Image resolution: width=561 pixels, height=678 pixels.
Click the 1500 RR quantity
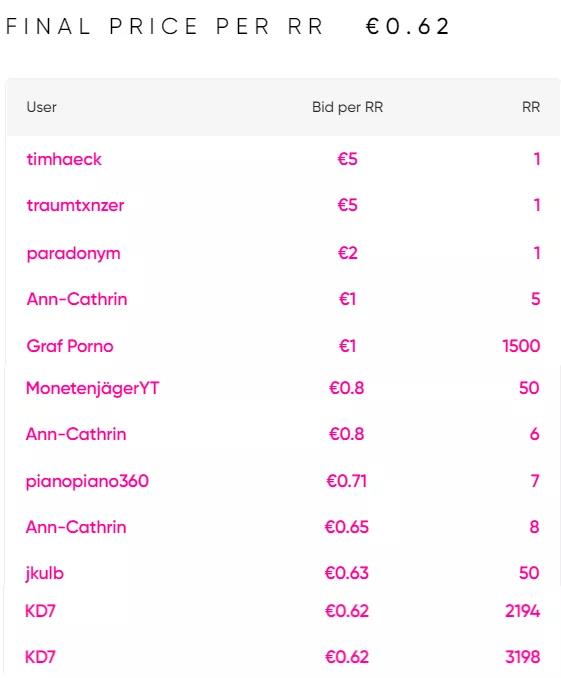tap(521, 346)
